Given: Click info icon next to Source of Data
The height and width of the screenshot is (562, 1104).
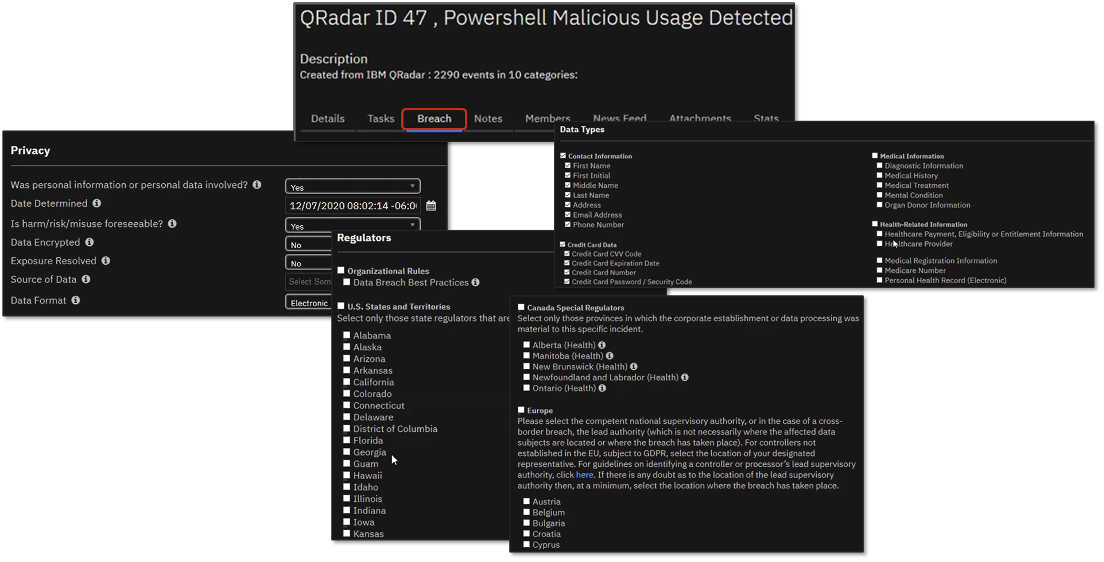Looking at the screenshot, I should pyautogui.click(x=86, y=279).
